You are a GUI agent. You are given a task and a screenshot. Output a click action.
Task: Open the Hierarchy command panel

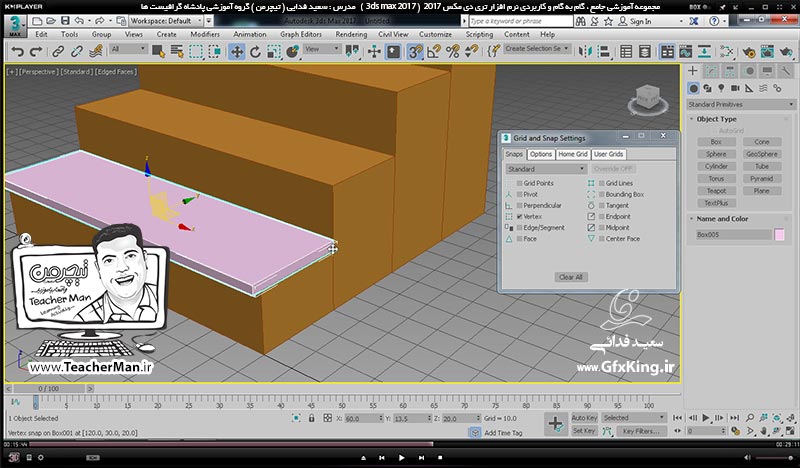(730, 71)
